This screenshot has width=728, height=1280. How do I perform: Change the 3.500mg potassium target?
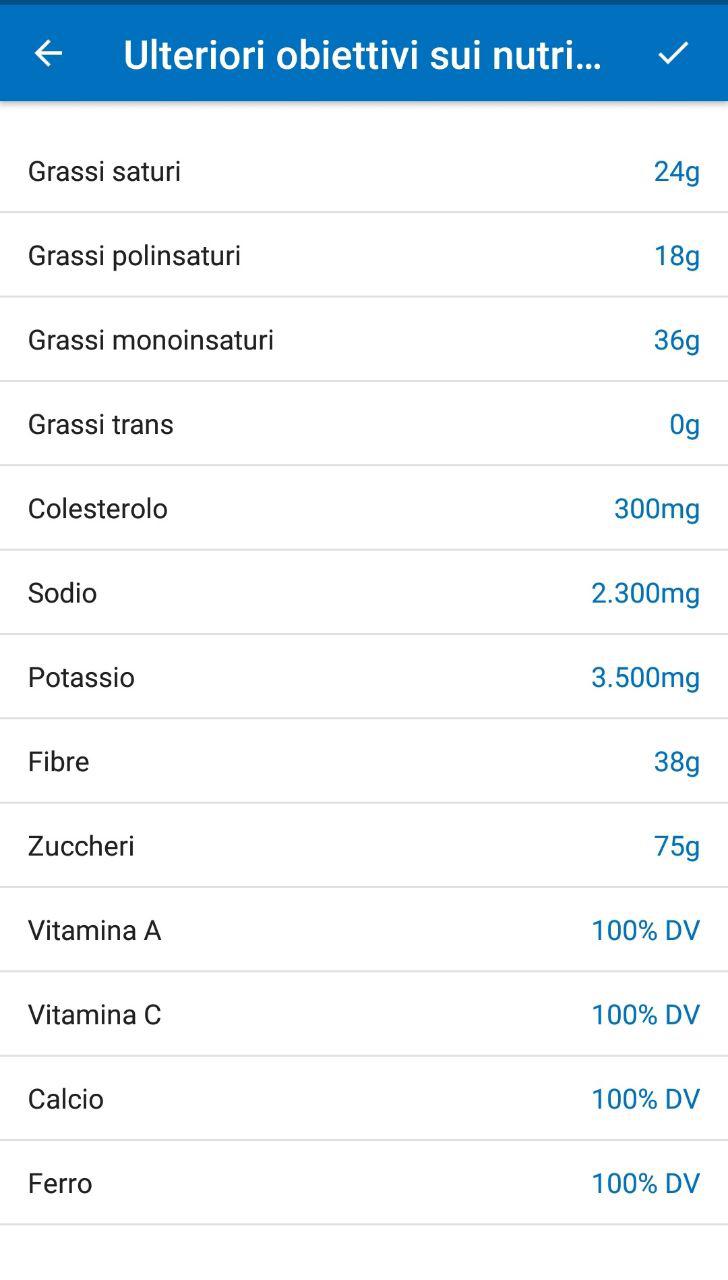(x=645, y=678)
